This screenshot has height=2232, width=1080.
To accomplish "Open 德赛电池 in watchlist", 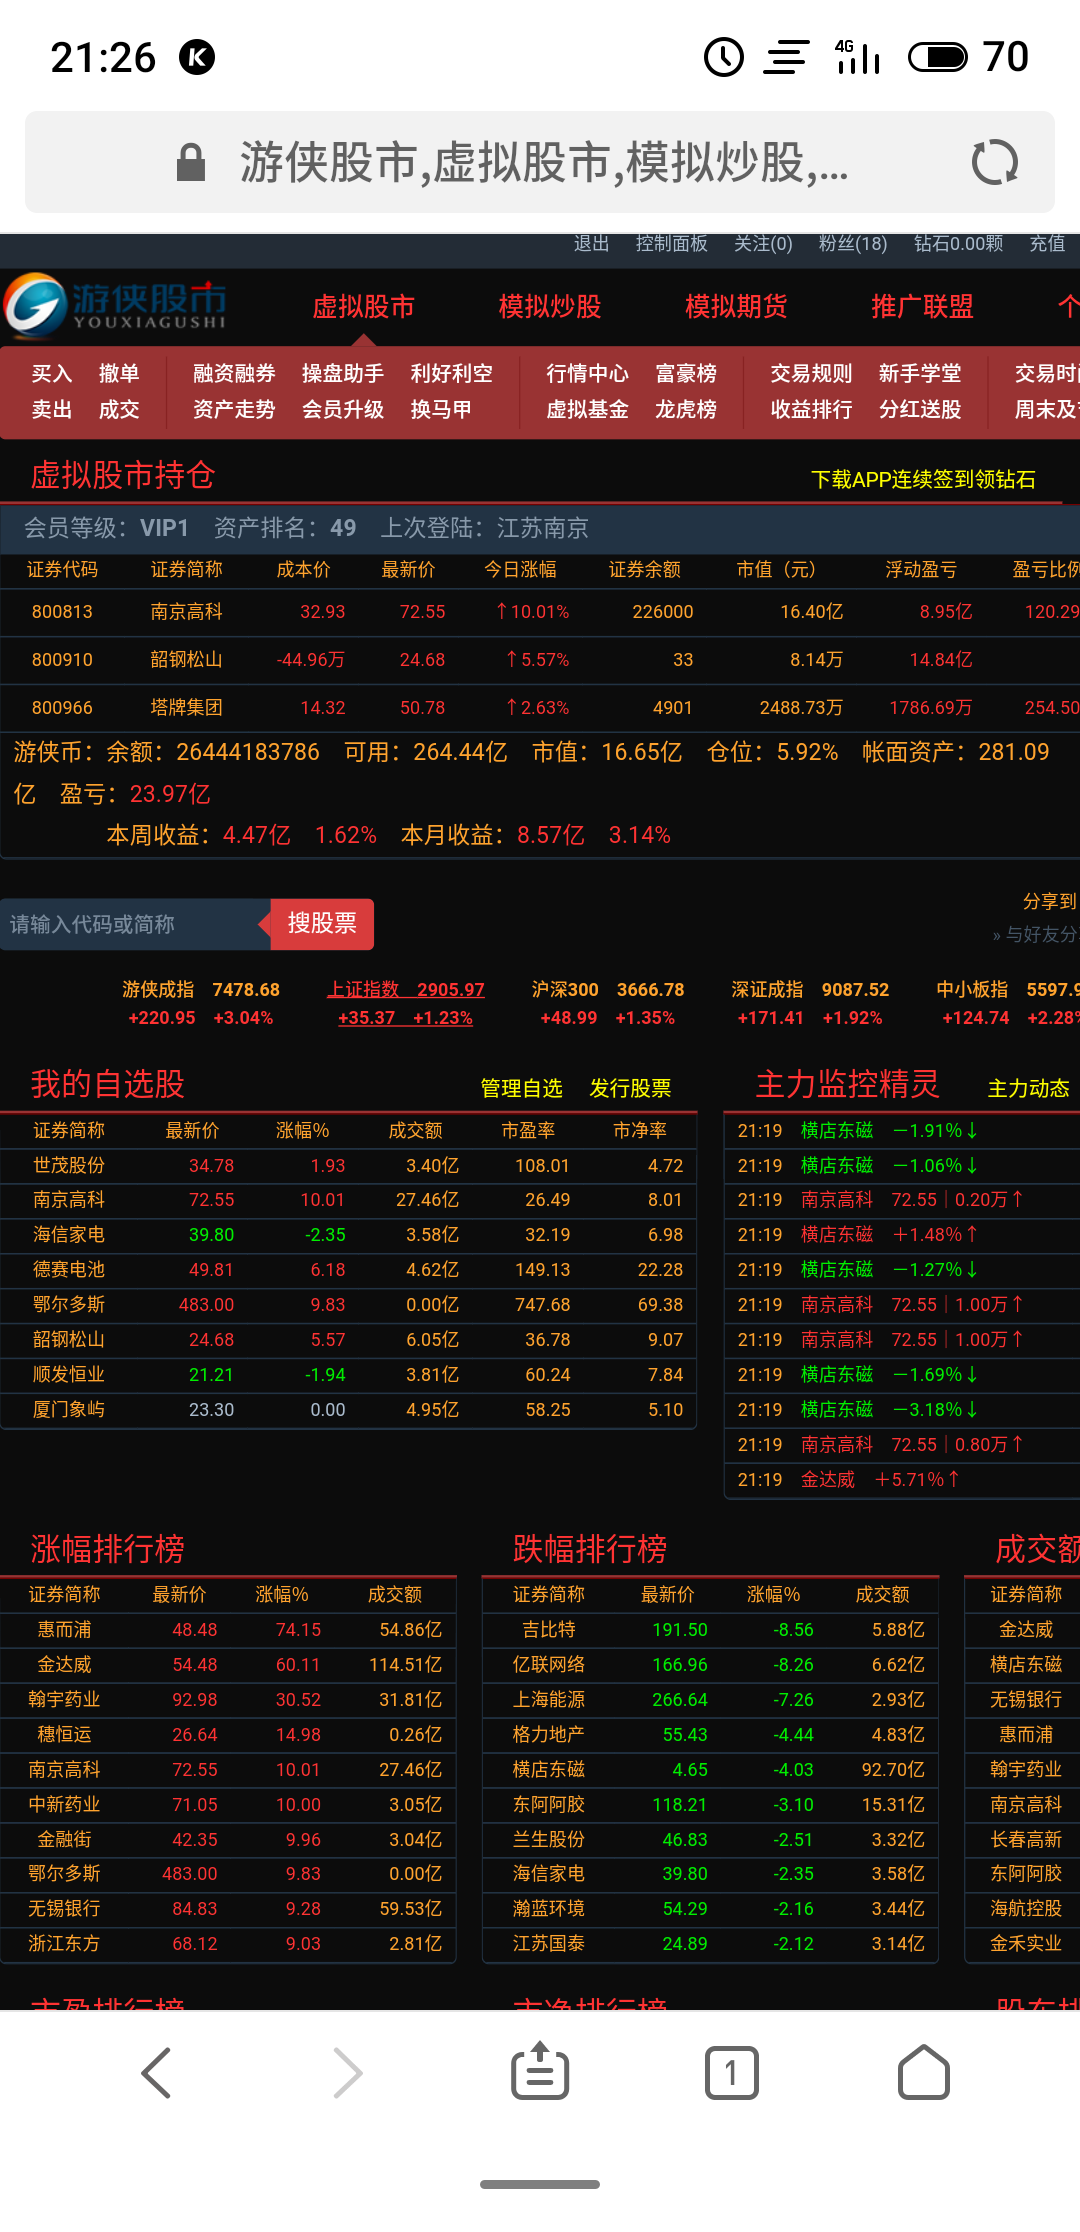I will (x=69, y=1270).
